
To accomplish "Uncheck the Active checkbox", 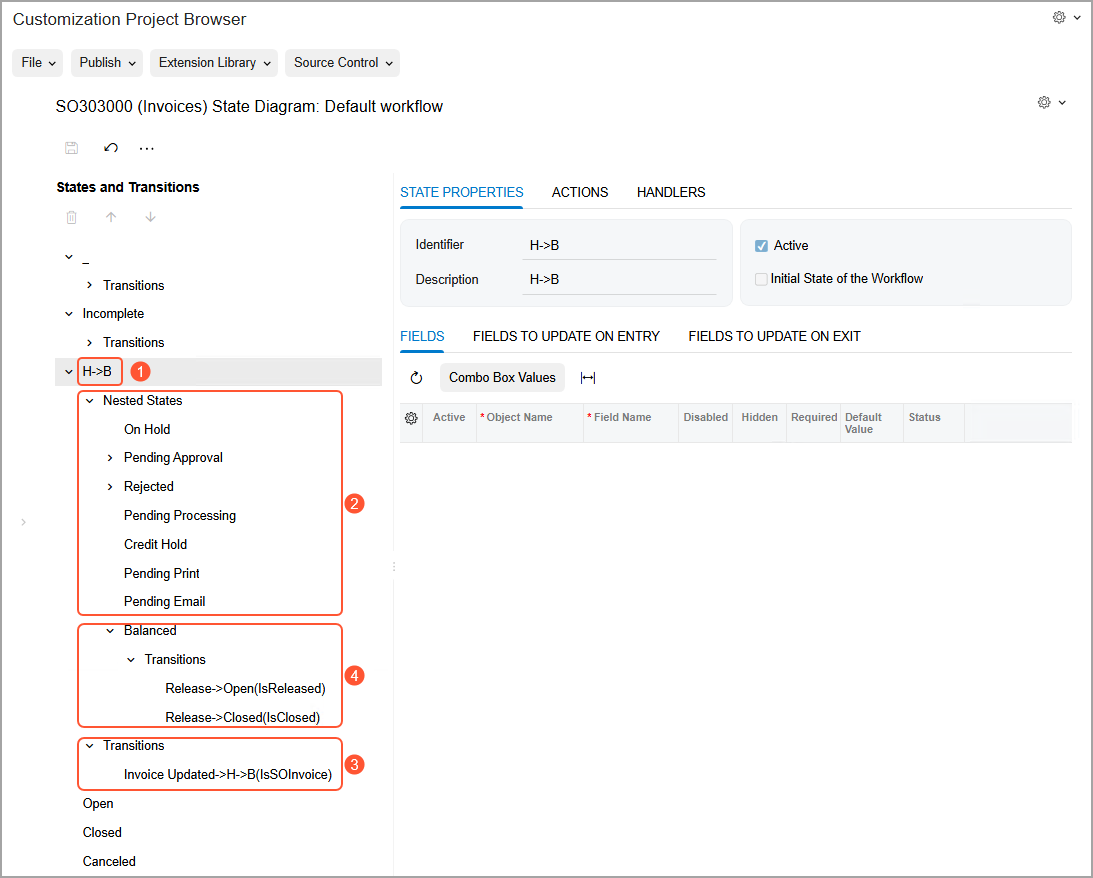I will point(762,246).
